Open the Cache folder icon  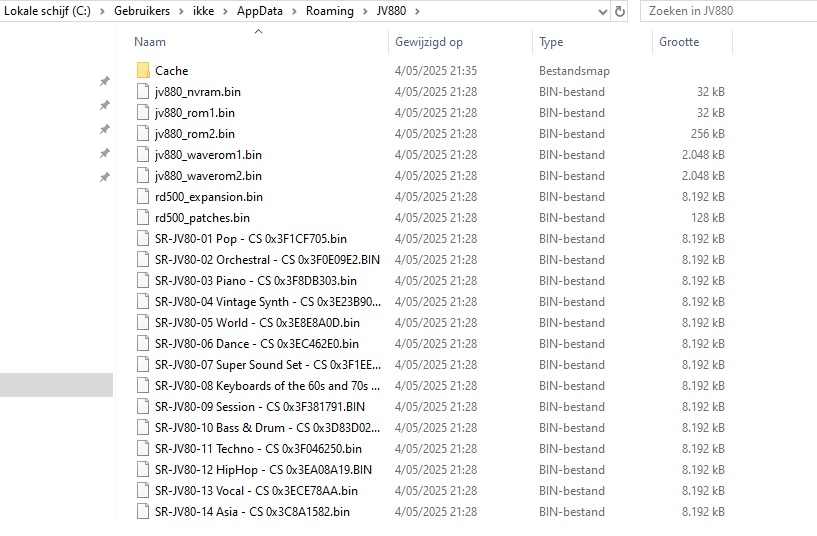[143, 70]
